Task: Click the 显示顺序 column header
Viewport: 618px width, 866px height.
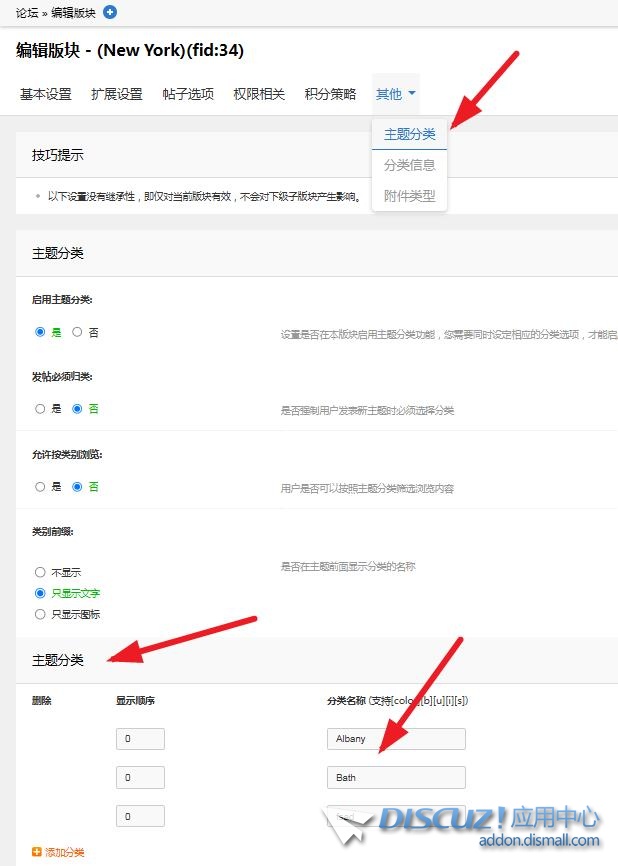Action: pyautogui.click(x=135, y=700)
